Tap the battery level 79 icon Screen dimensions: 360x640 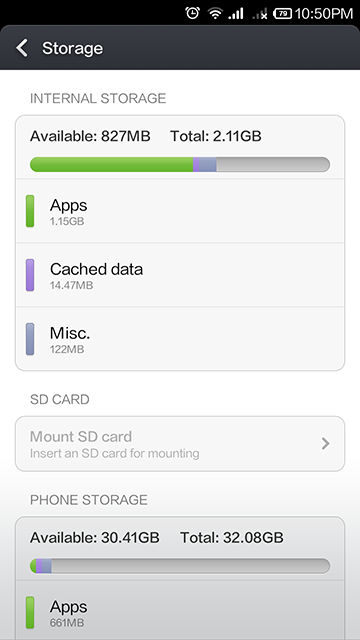pyautogui.click(x=282, y=14)
